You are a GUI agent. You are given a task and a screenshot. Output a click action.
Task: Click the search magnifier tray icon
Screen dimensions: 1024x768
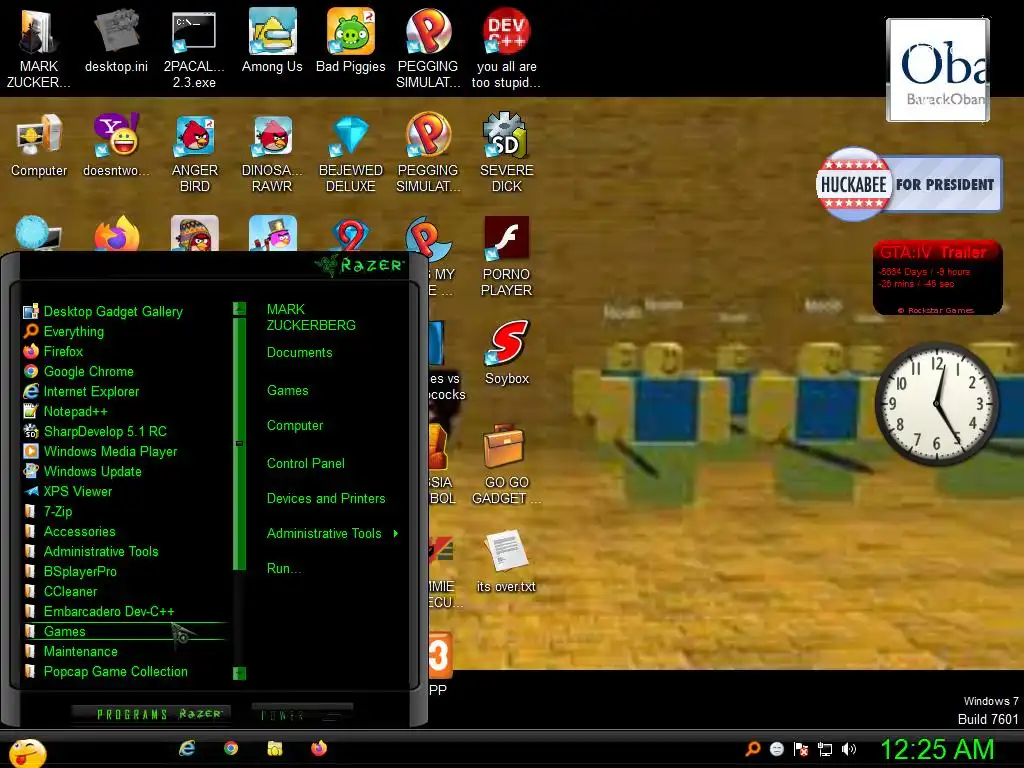point(752,749)
